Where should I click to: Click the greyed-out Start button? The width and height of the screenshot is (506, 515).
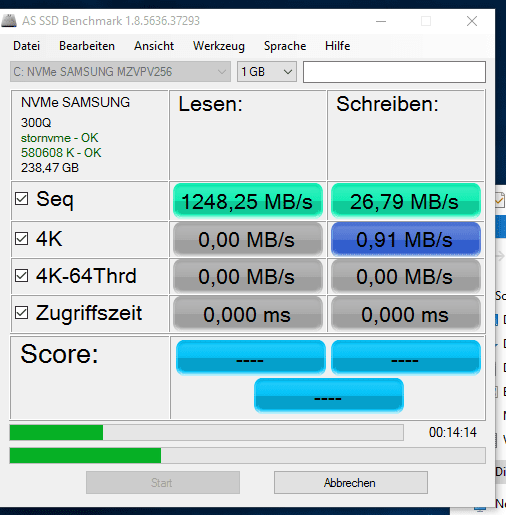click(x=163, y=482)
